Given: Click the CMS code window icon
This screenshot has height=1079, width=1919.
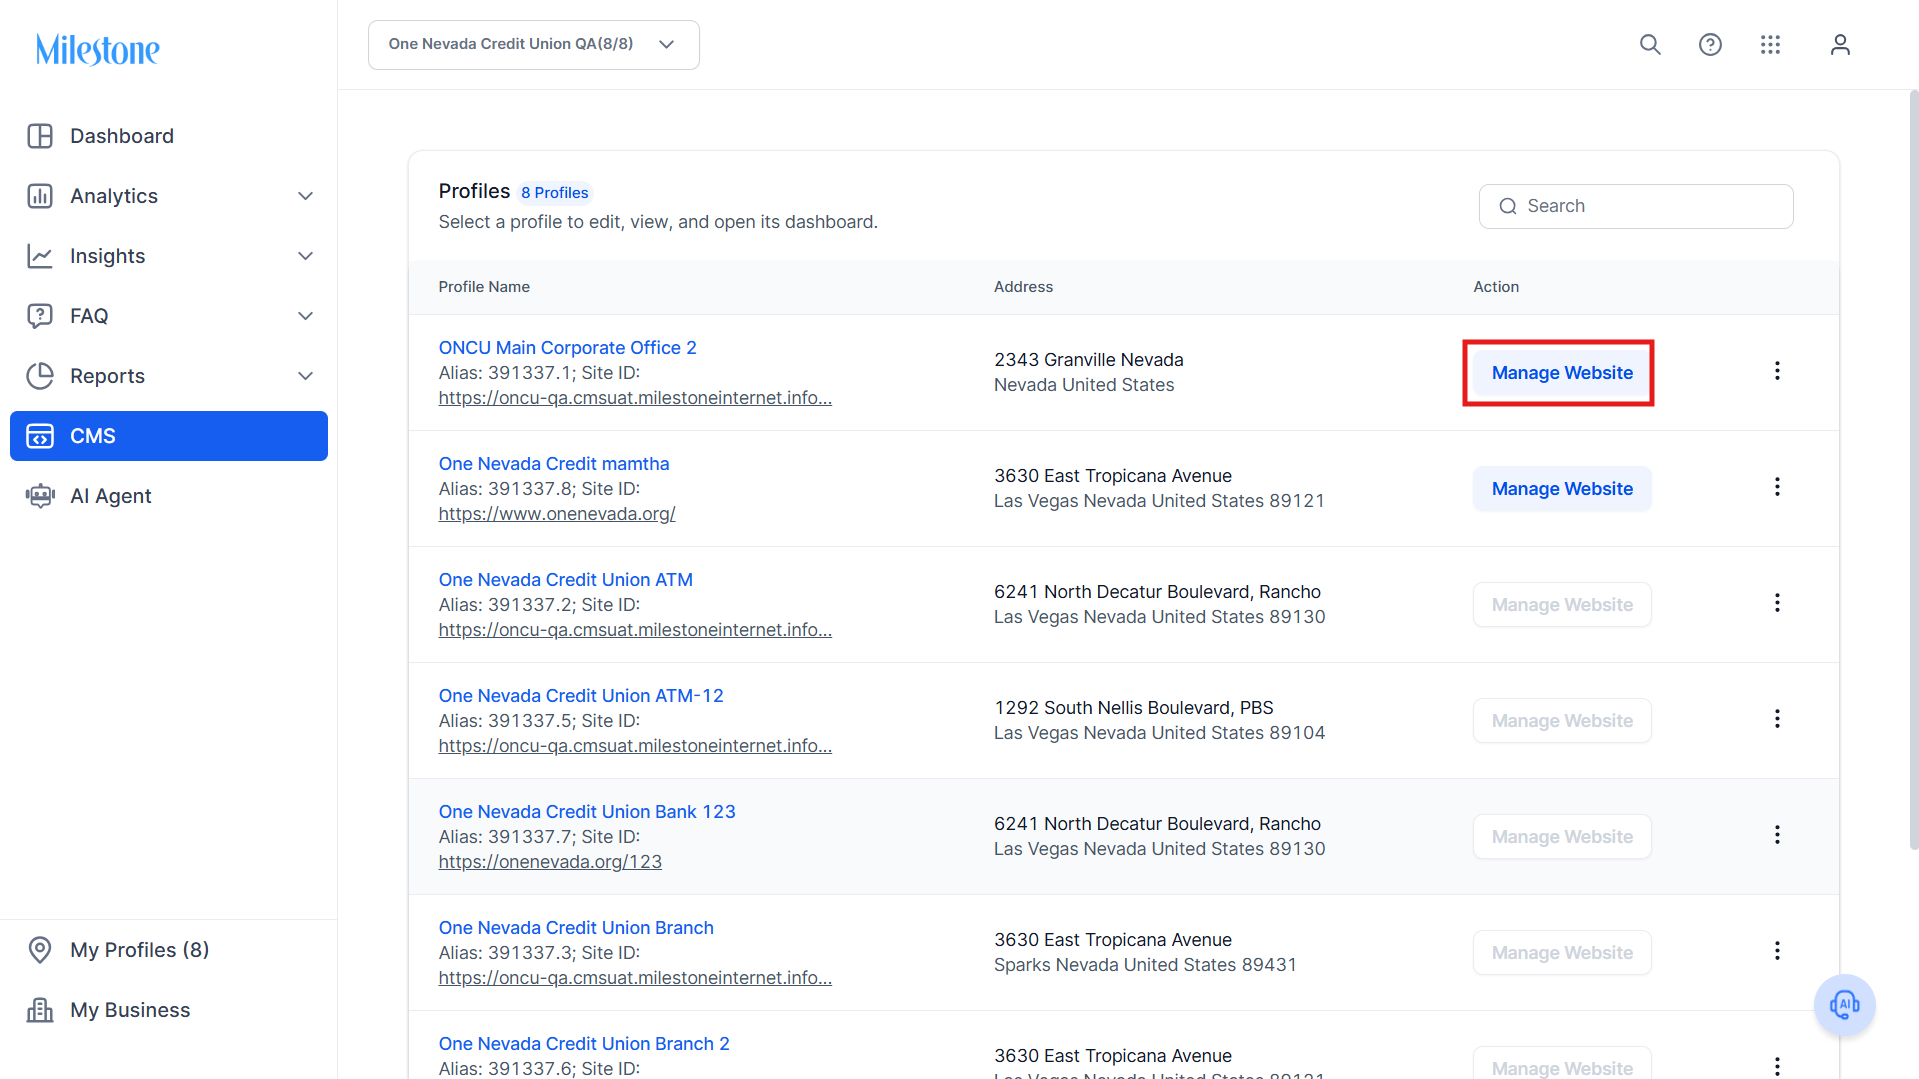Looking at the screenshot, I should pos(40,436).
